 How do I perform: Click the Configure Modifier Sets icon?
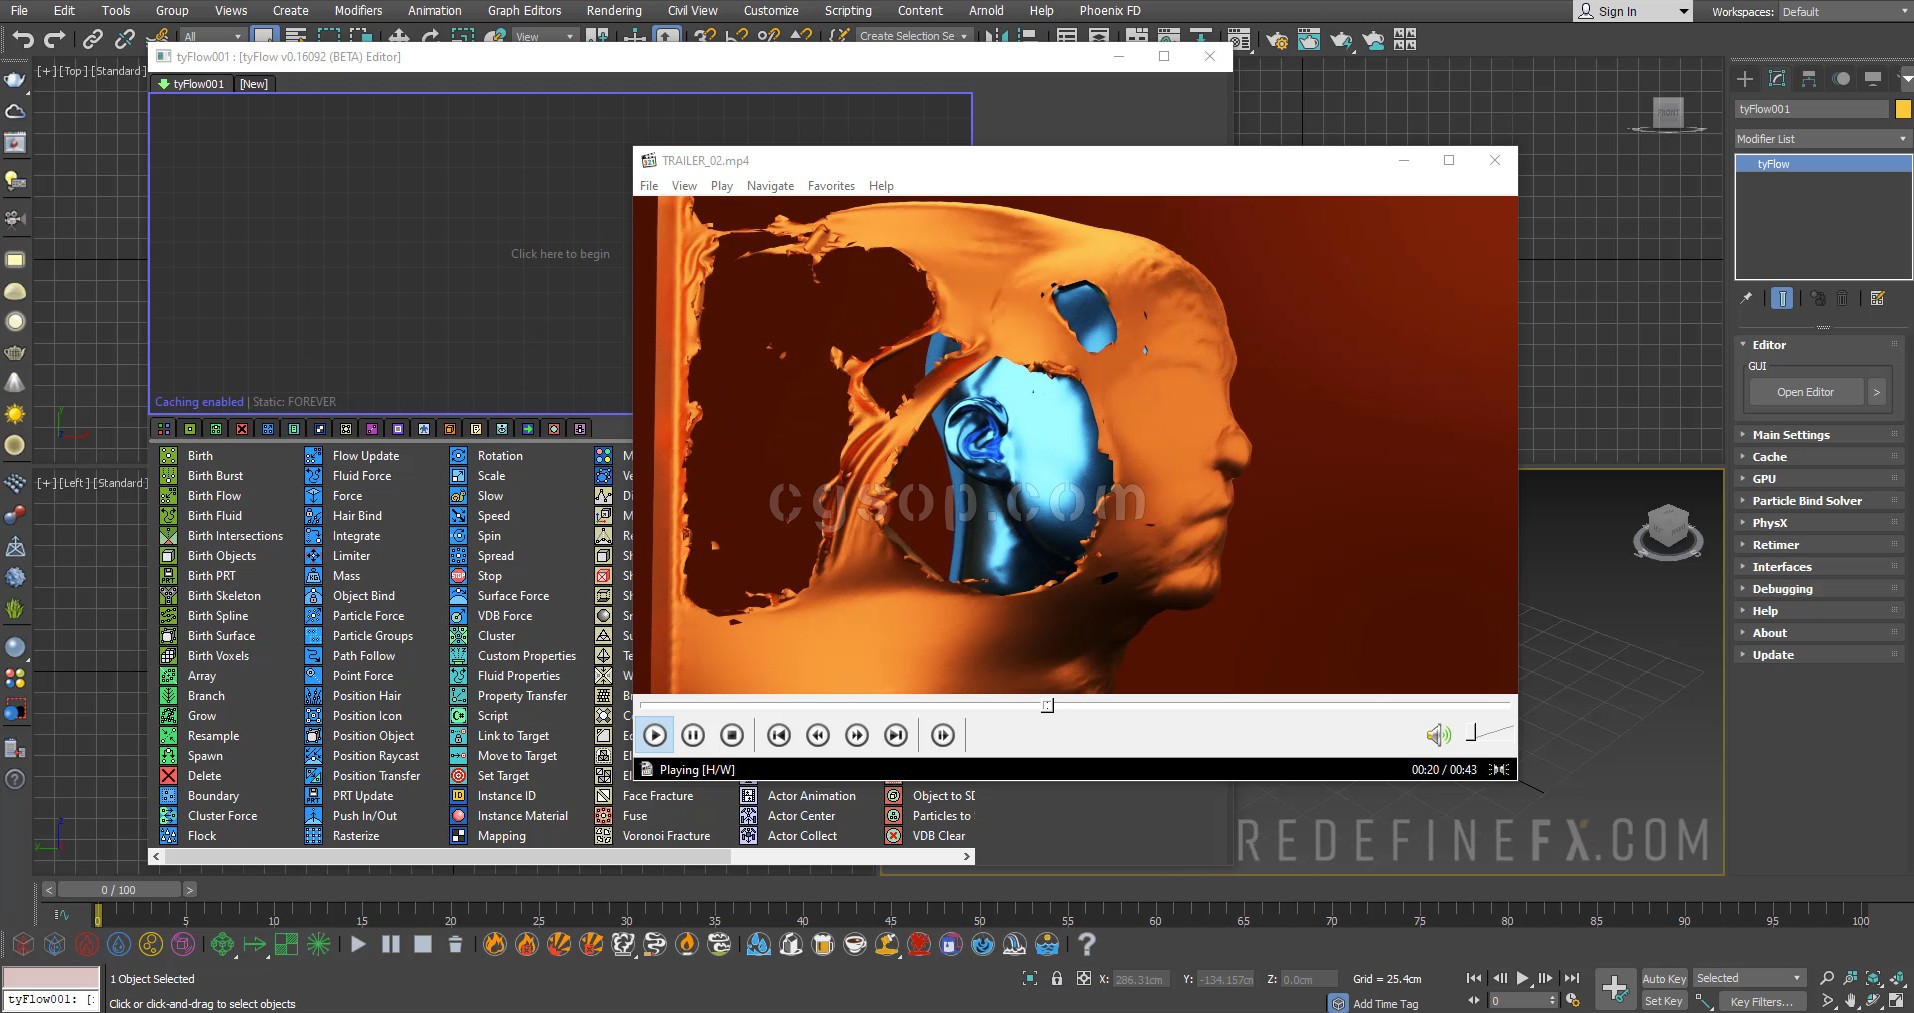click(x=1877, y=298)
